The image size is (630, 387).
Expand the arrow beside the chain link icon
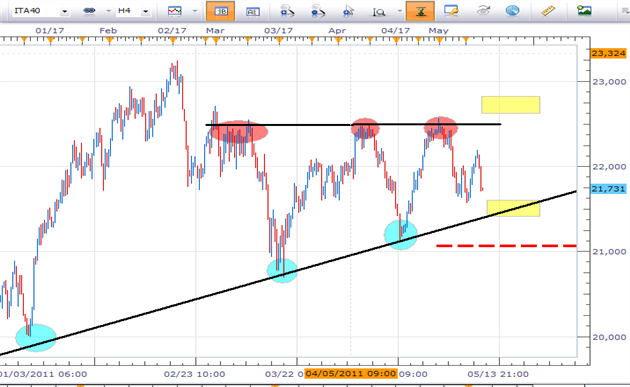tap(108, 12)
